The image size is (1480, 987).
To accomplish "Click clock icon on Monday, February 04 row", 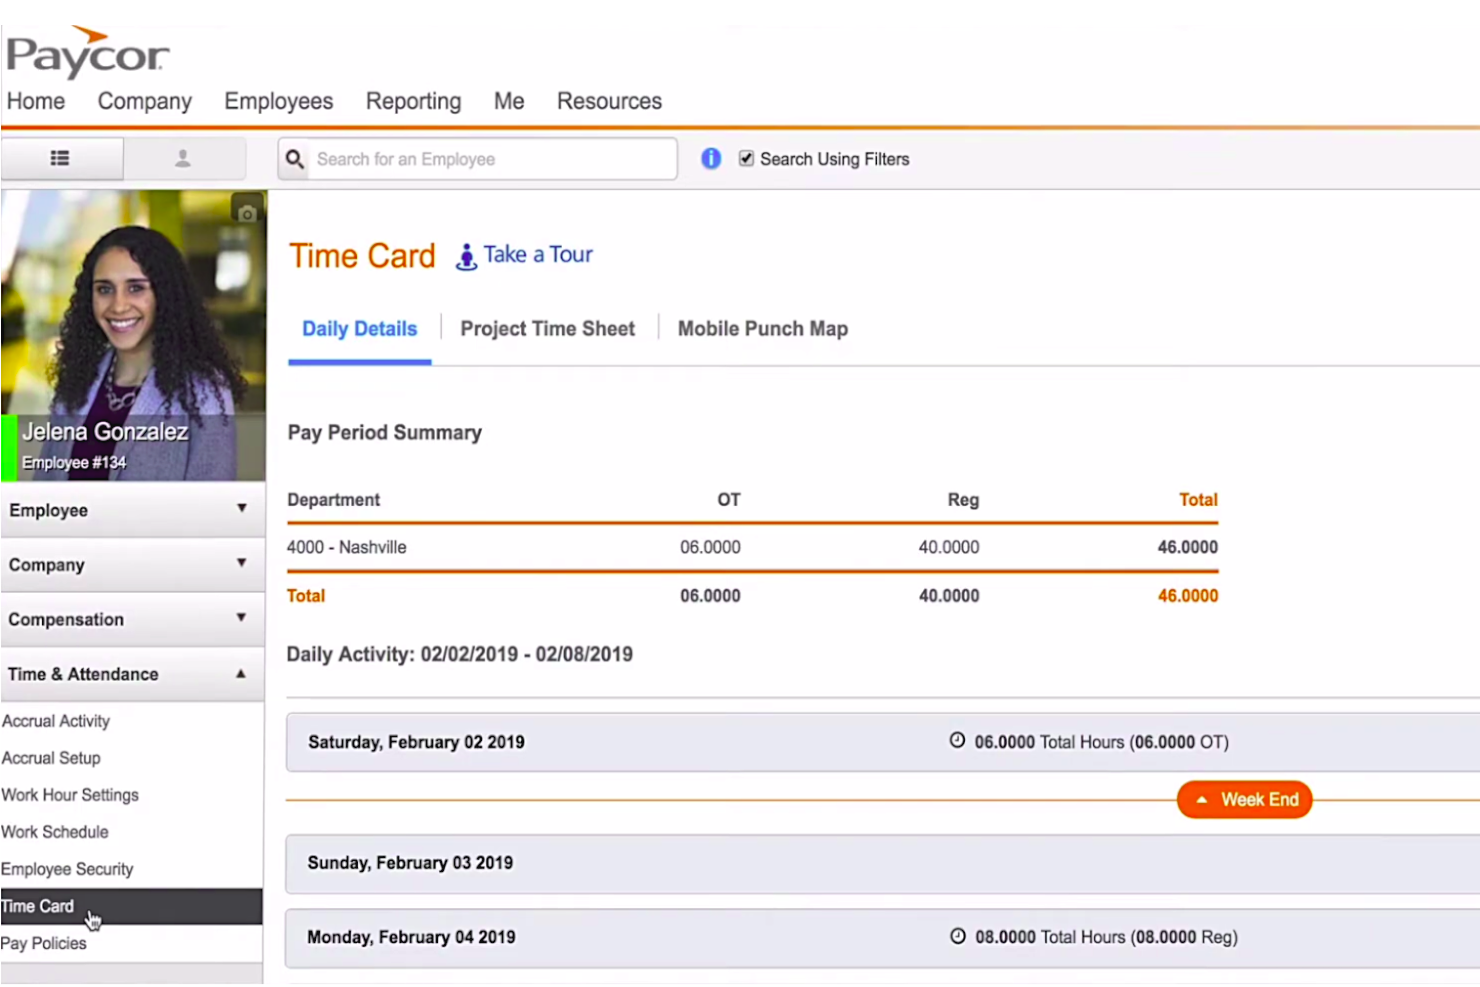I will point(957,936).
